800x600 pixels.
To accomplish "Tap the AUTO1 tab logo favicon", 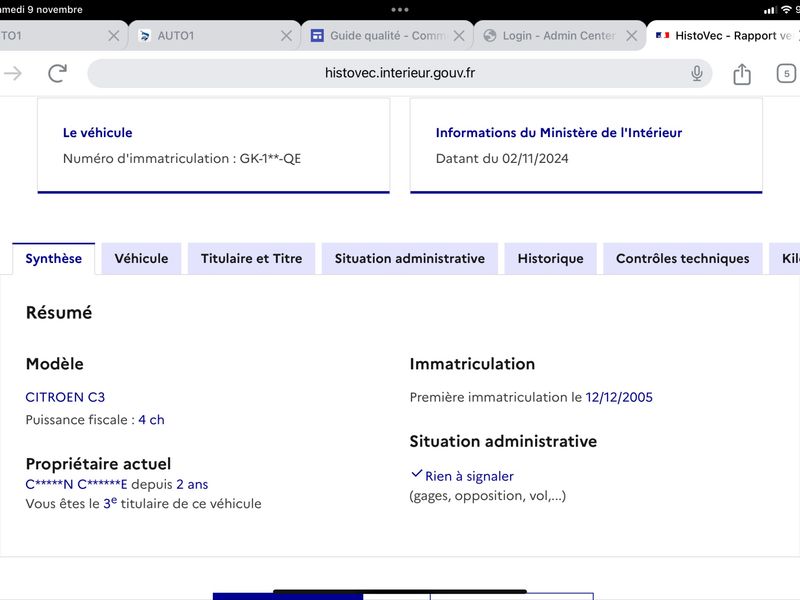I will tap(145, 35).
